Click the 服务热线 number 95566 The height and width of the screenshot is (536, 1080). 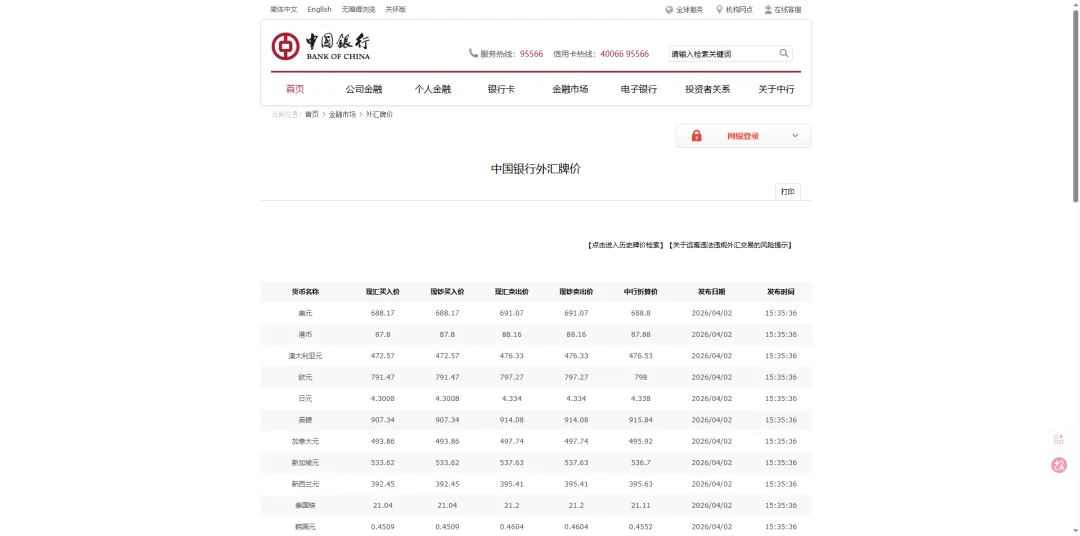coord(531,54)
